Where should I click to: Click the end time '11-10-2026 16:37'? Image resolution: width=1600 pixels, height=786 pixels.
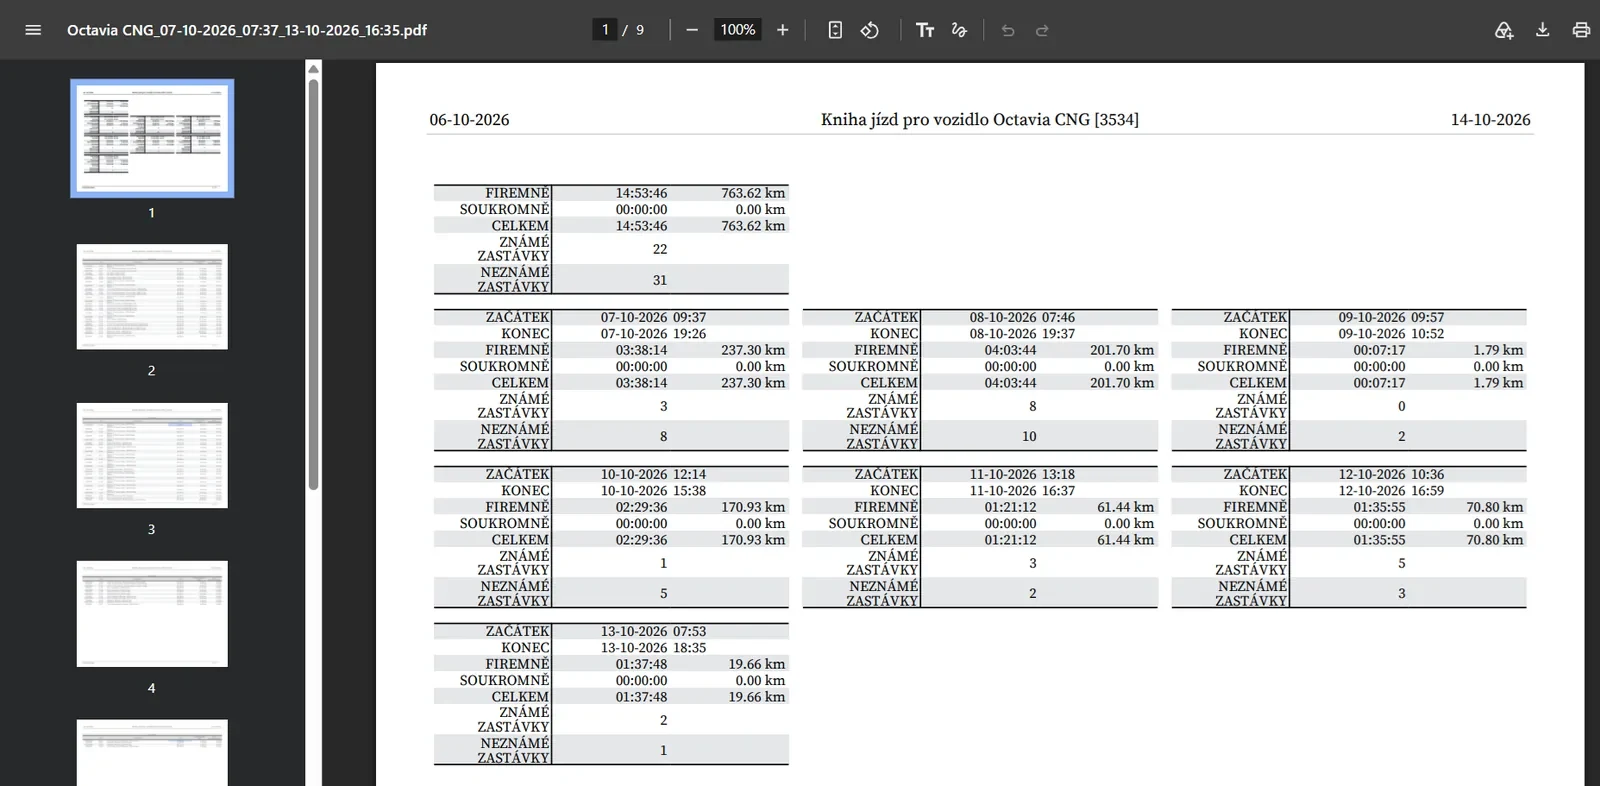pyautogui.click(x=1022, y=491)
